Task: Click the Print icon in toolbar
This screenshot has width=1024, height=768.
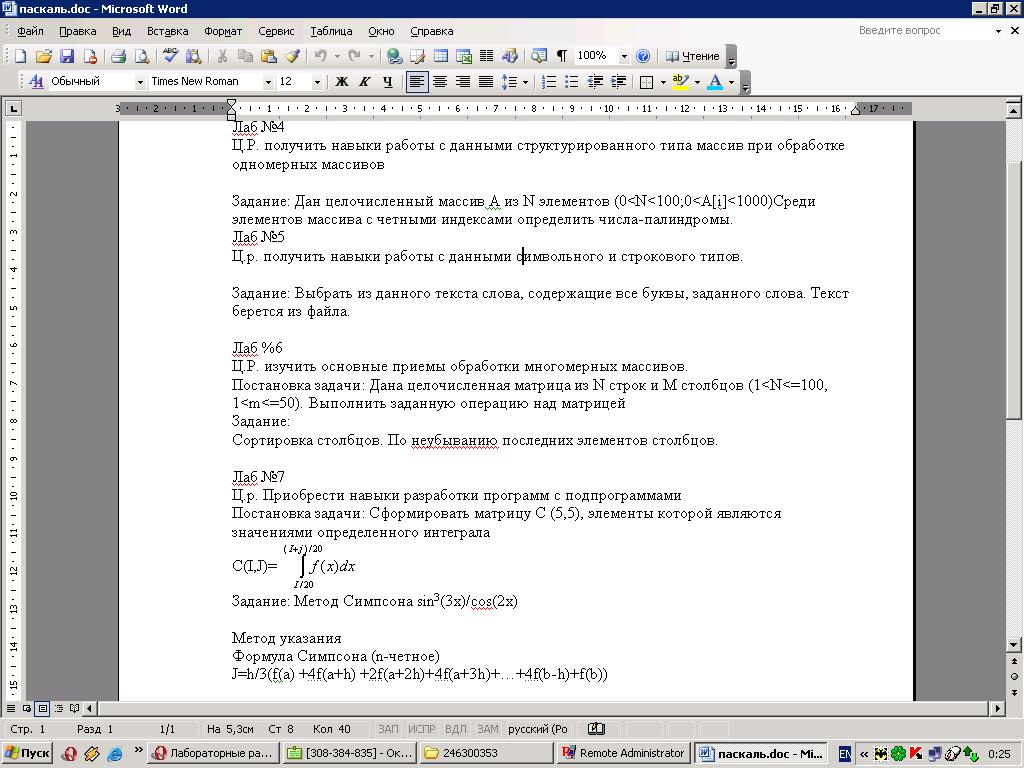Action: click(x=118, y=56)
